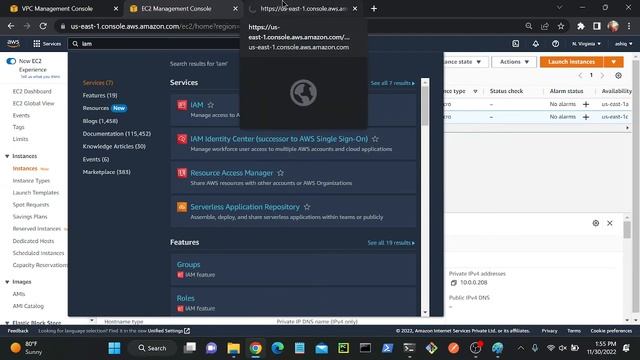Open the Roles IAM feature
640x360 pixels.
185,298
